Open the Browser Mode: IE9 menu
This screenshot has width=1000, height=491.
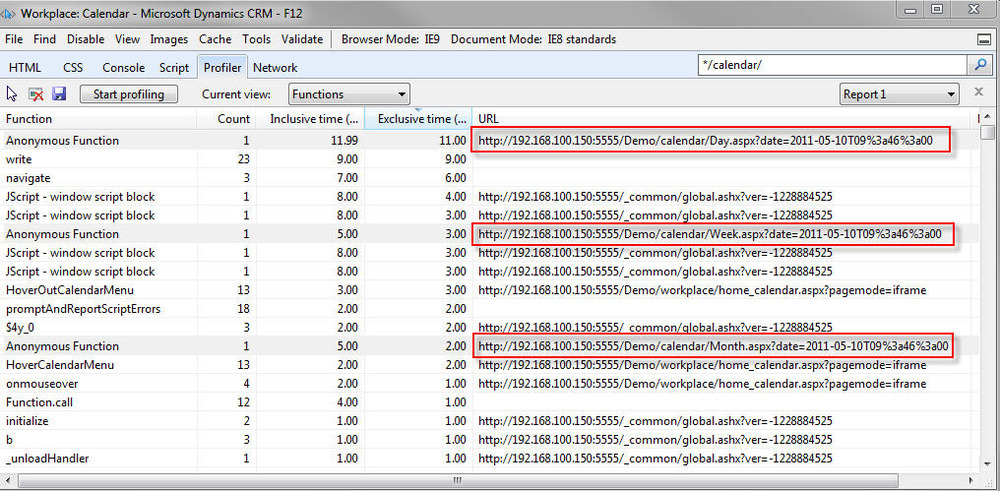point(390,40)
